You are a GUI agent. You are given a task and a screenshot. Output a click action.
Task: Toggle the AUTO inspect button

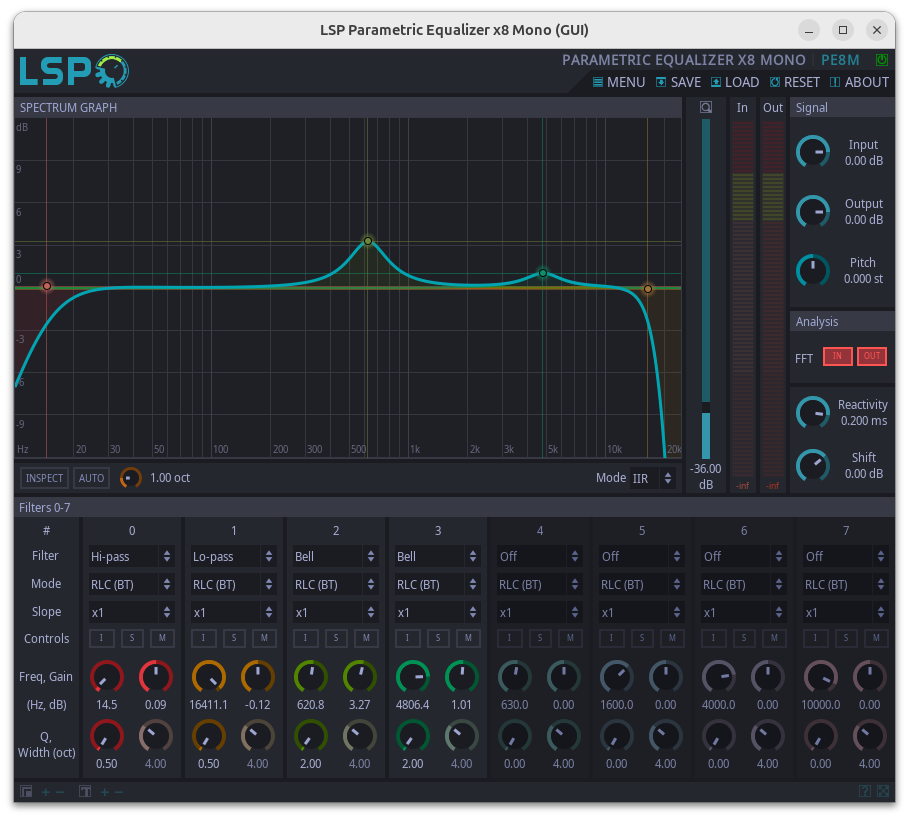tap(92, 478)
